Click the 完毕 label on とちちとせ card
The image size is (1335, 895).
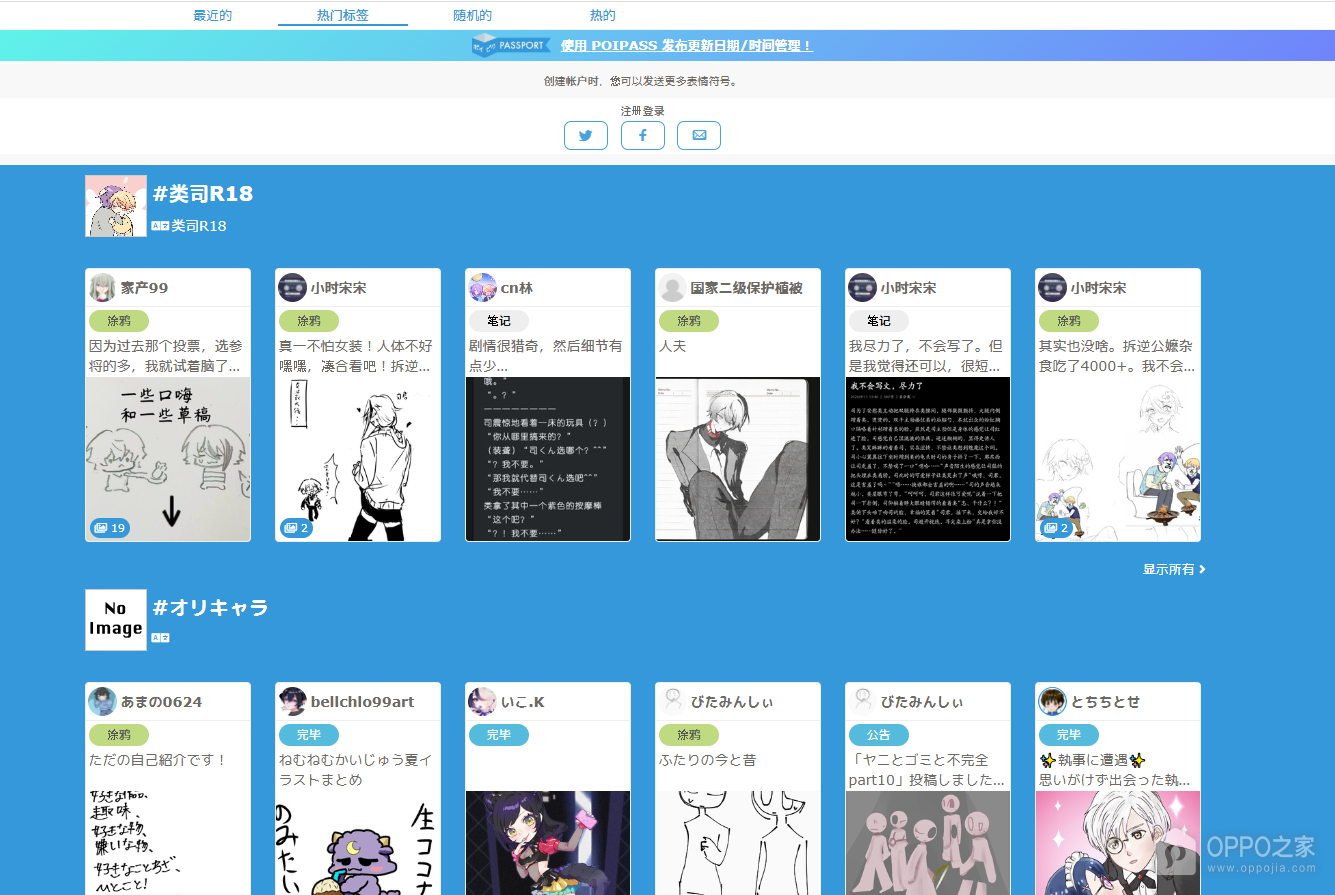[x=1069, y=735]
